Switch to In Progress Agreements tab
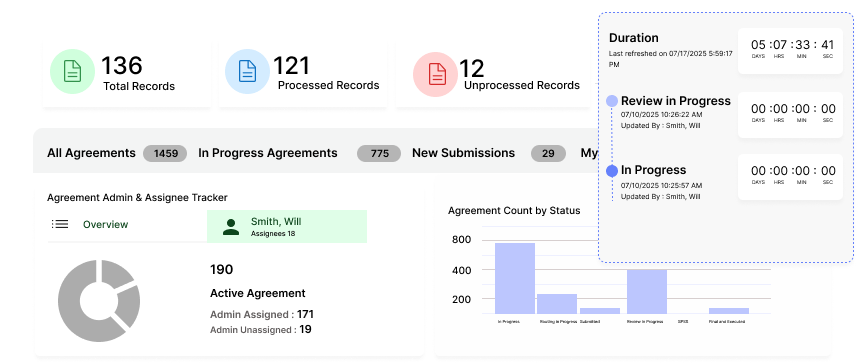 pyautogui.click(x=268, y=153)
